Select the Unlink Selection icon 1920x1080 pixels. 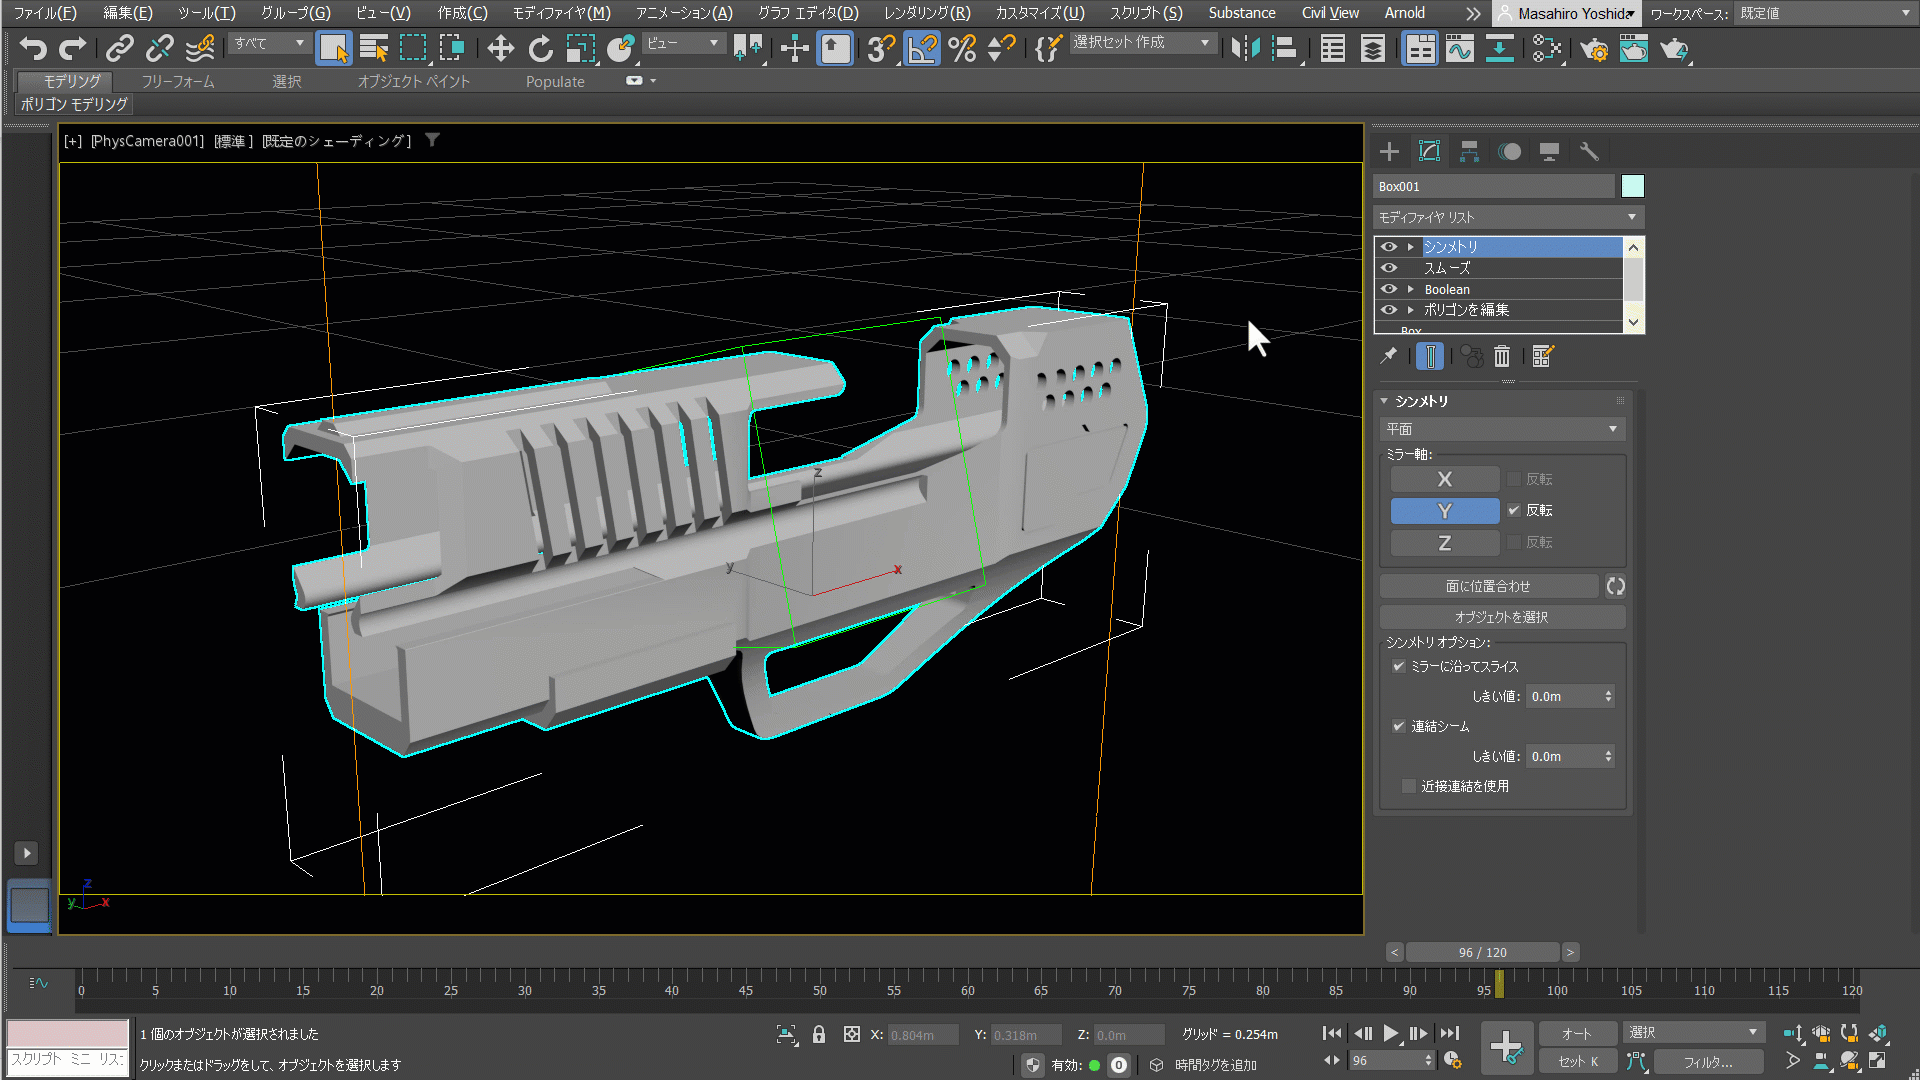coord(160,48)
